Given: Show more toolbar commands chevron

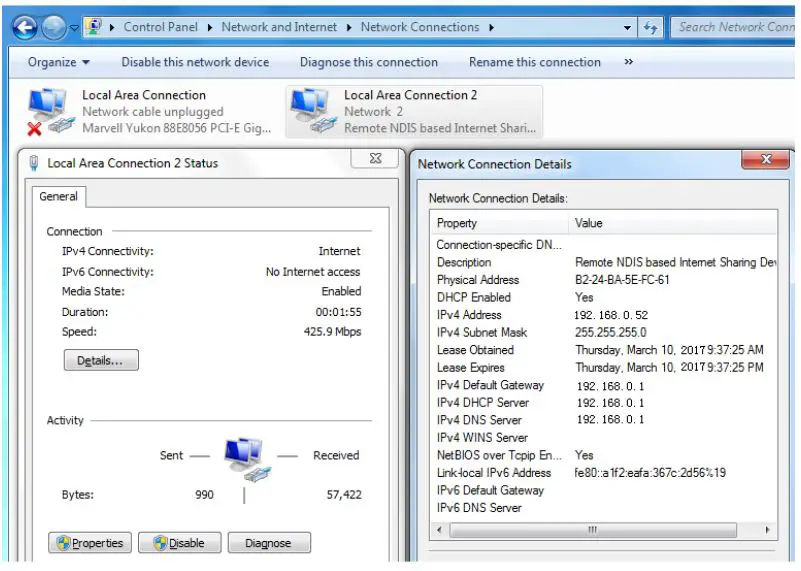Looking at the screenshot, I should 629,62.
